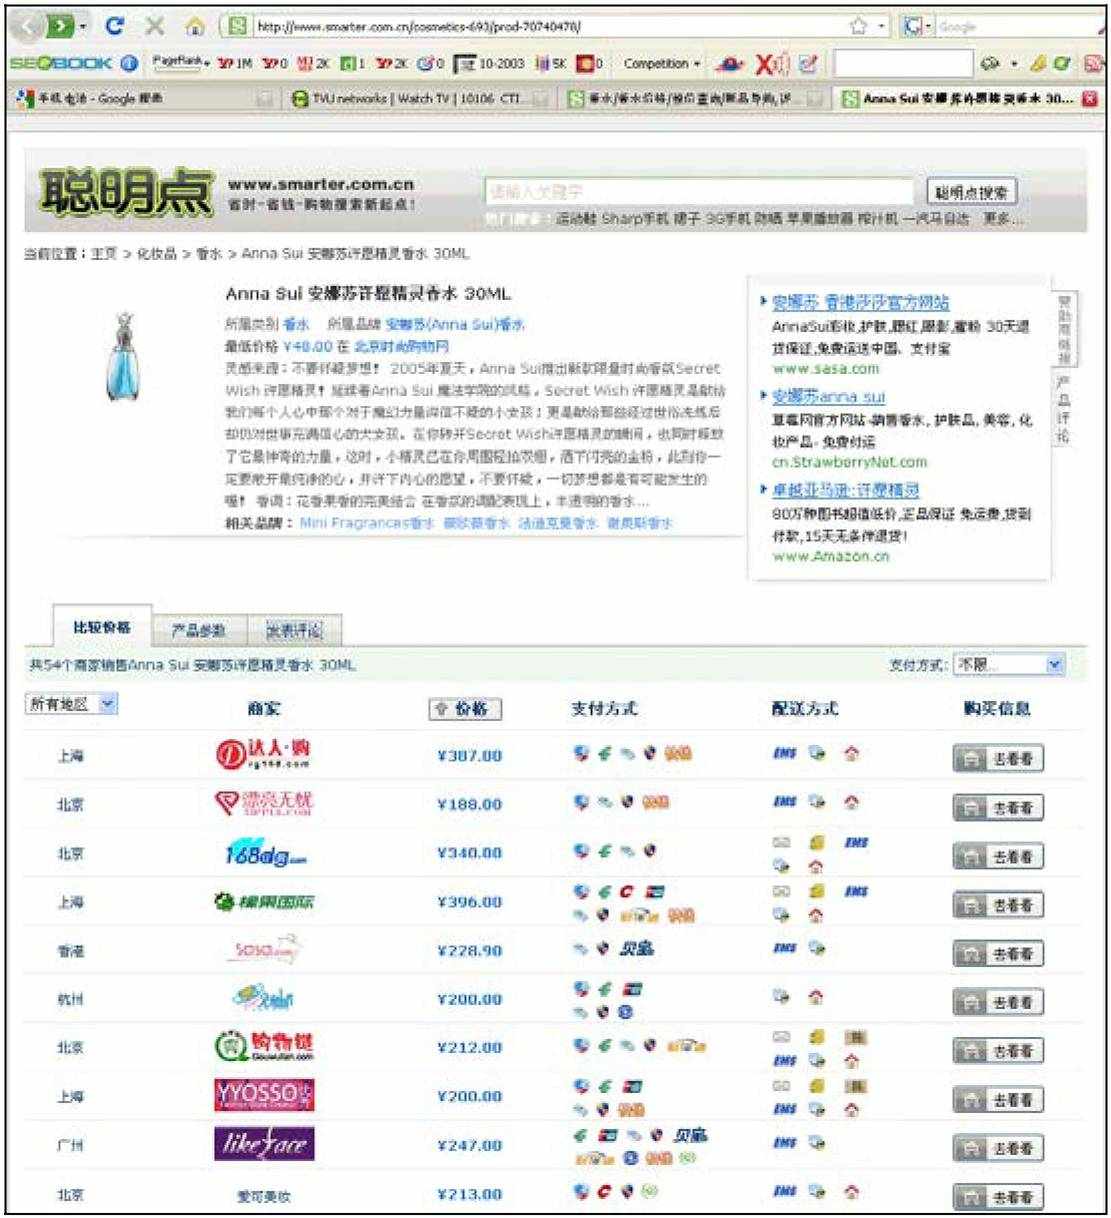Open the bookmark star dropdown arrow
1111x1218 pixels.
point(882,27)
